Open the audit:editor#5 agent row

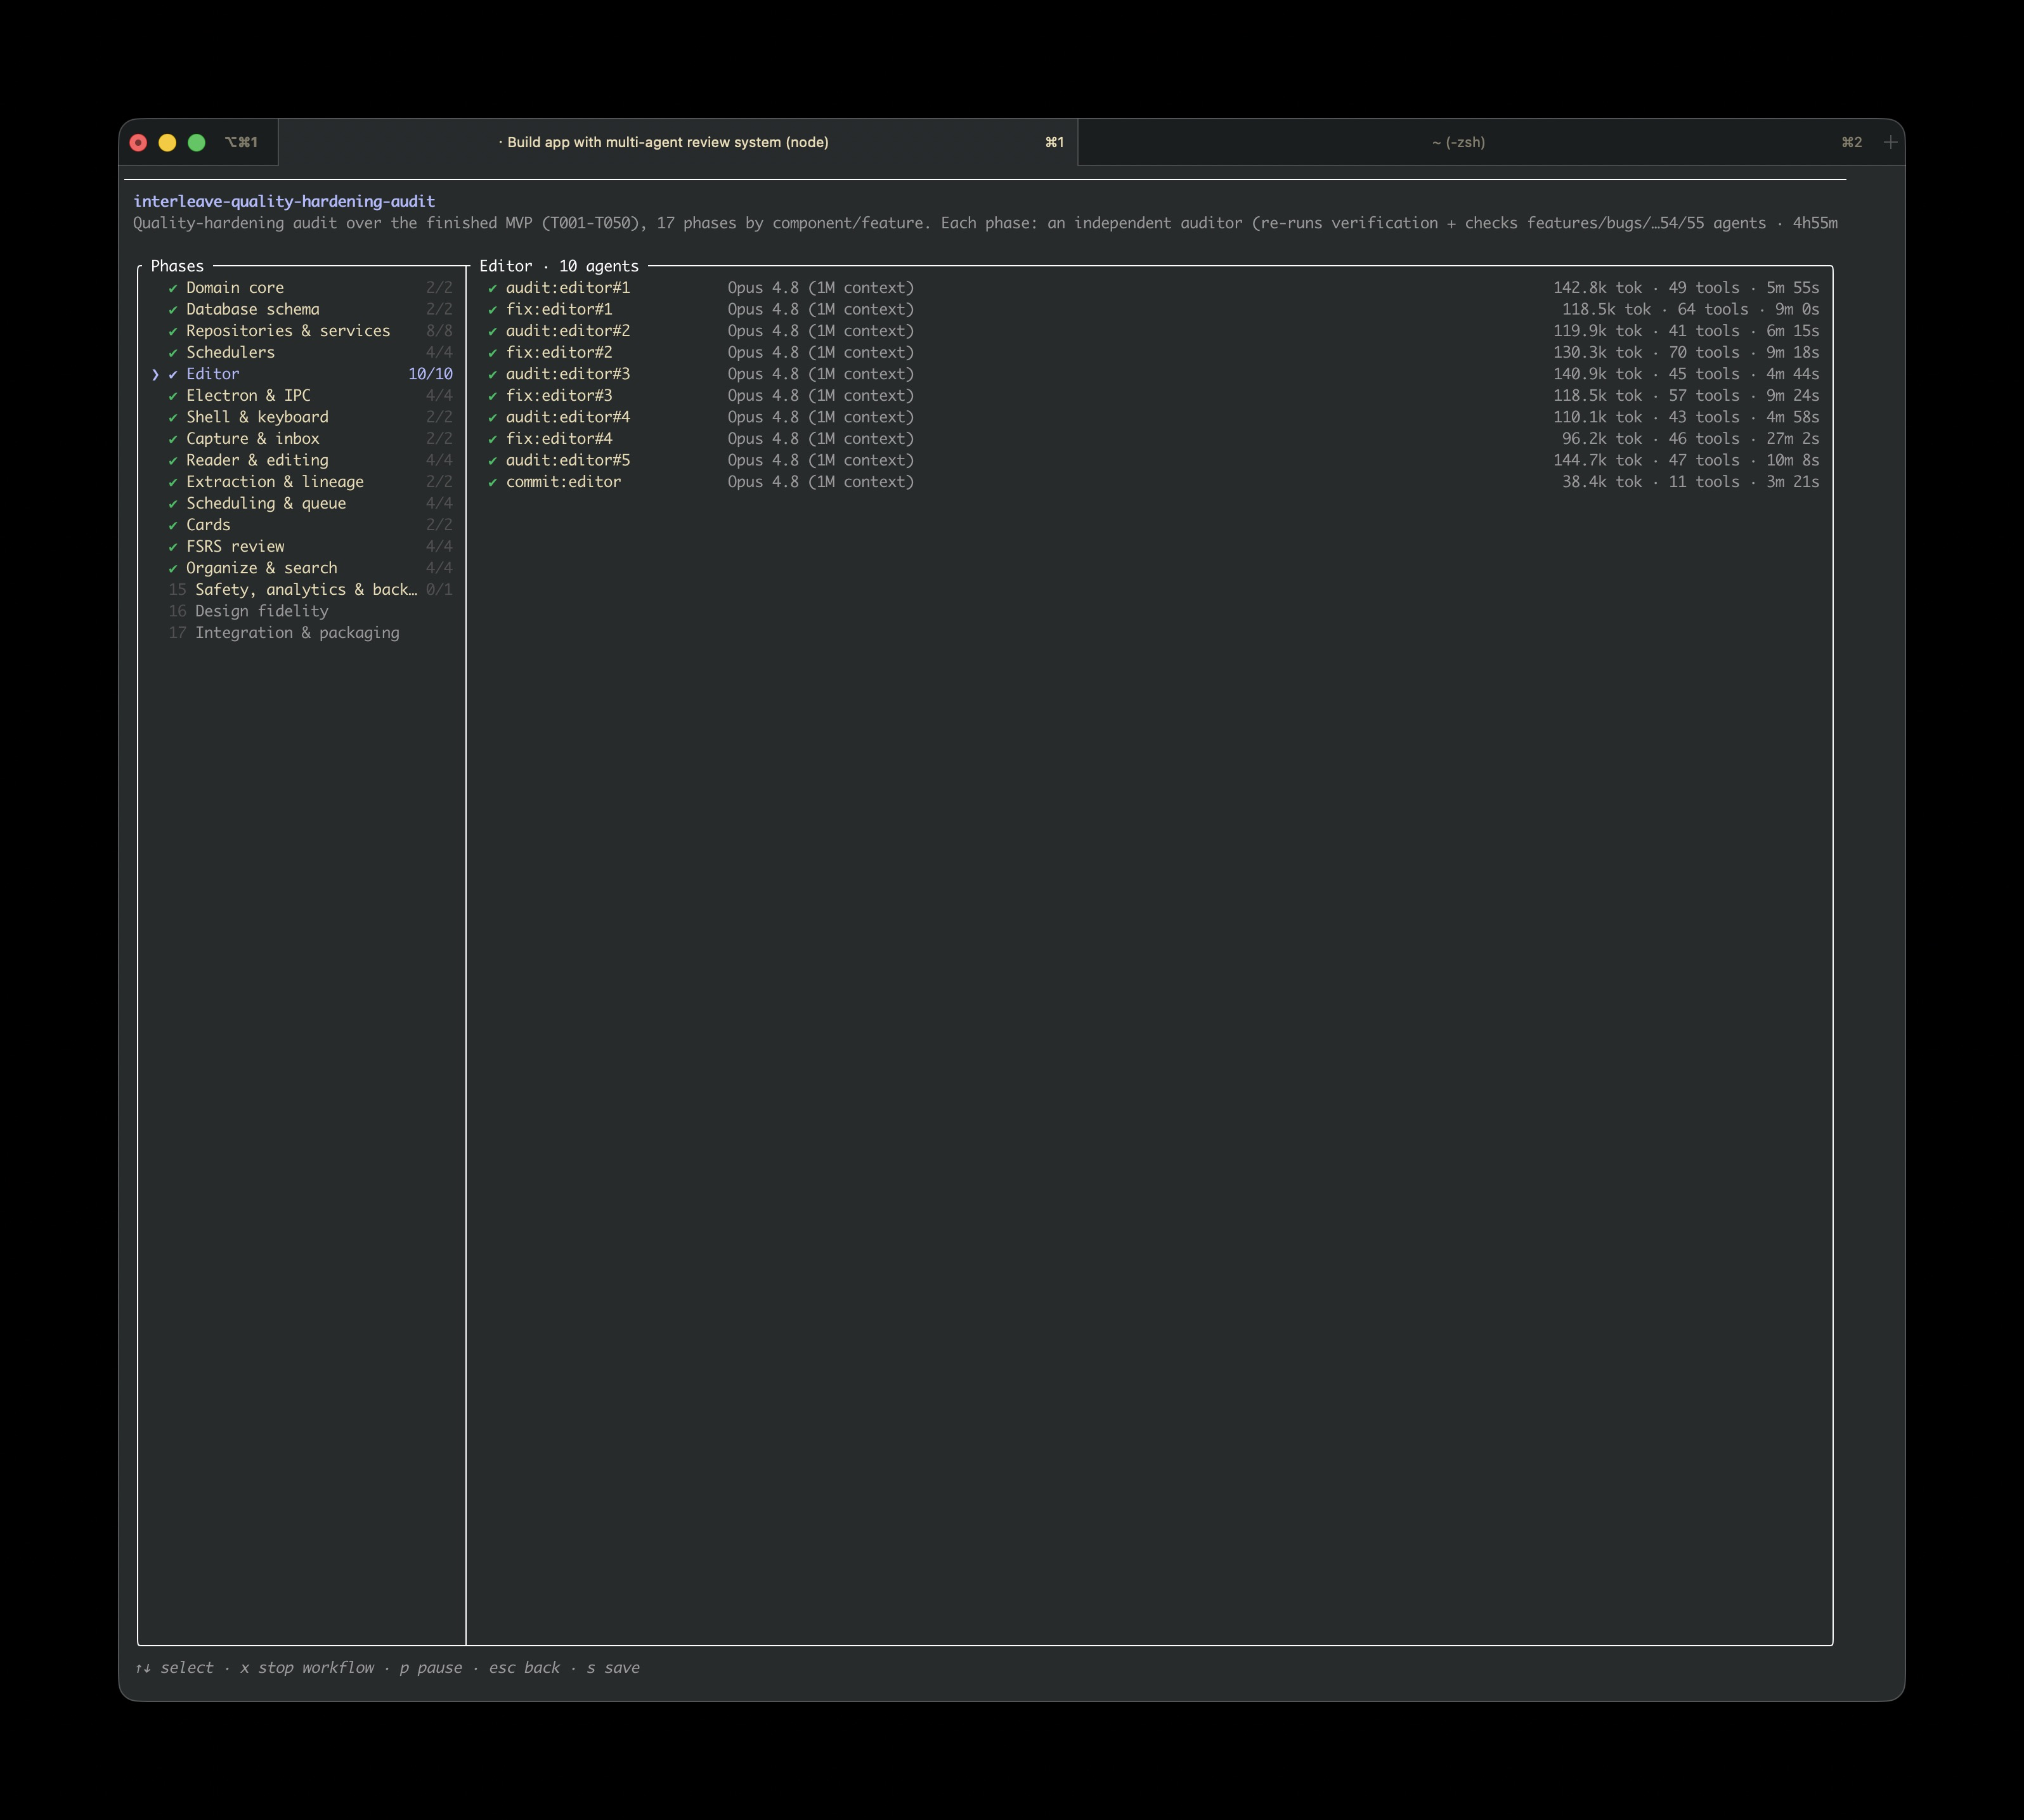[x=1152, y=460]
